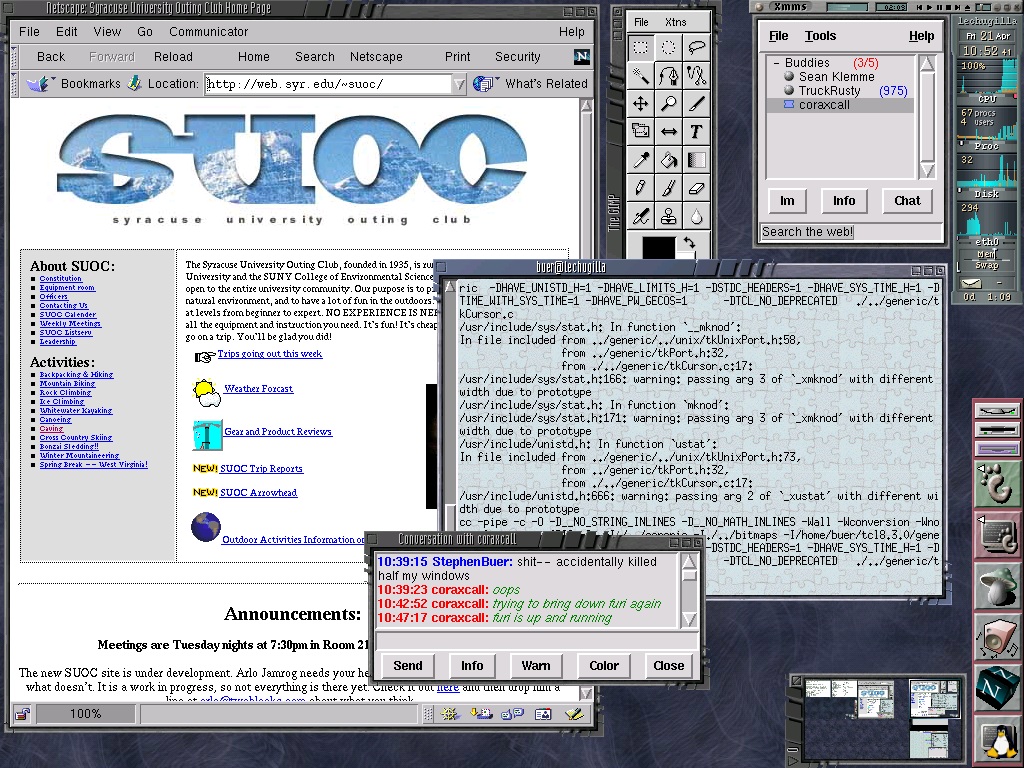Select the GIMP text tool
1024x768 pixels.
(x=696, y=131)
